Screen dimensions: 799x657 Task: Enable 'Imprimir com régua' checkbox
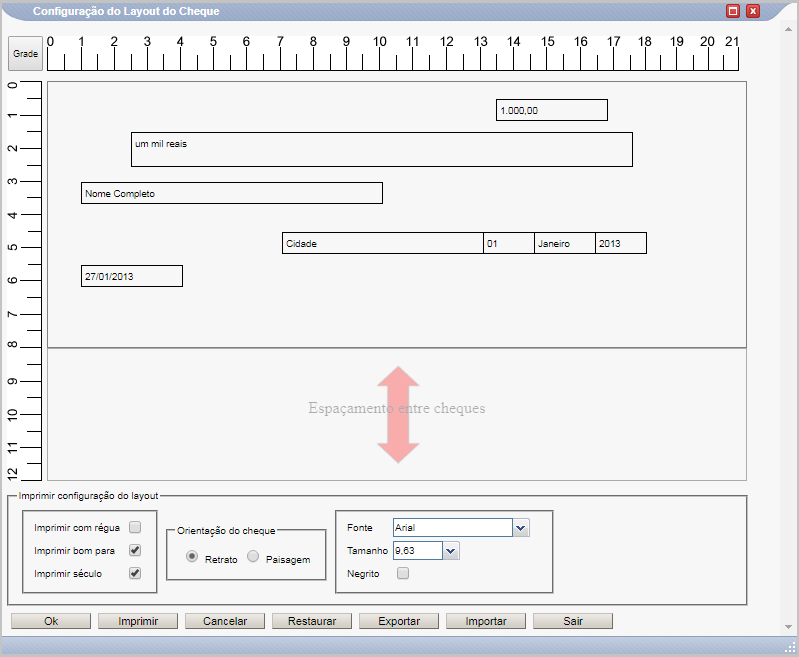pos(135,527)
